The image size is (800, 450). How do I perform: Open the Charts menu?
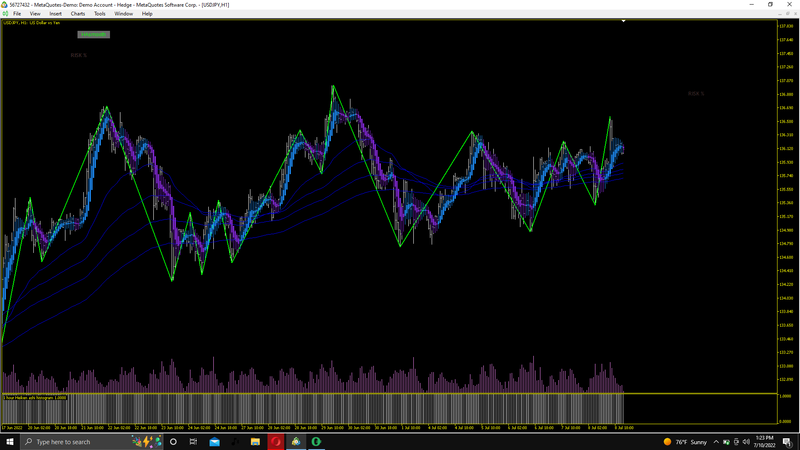pos(78,14)
